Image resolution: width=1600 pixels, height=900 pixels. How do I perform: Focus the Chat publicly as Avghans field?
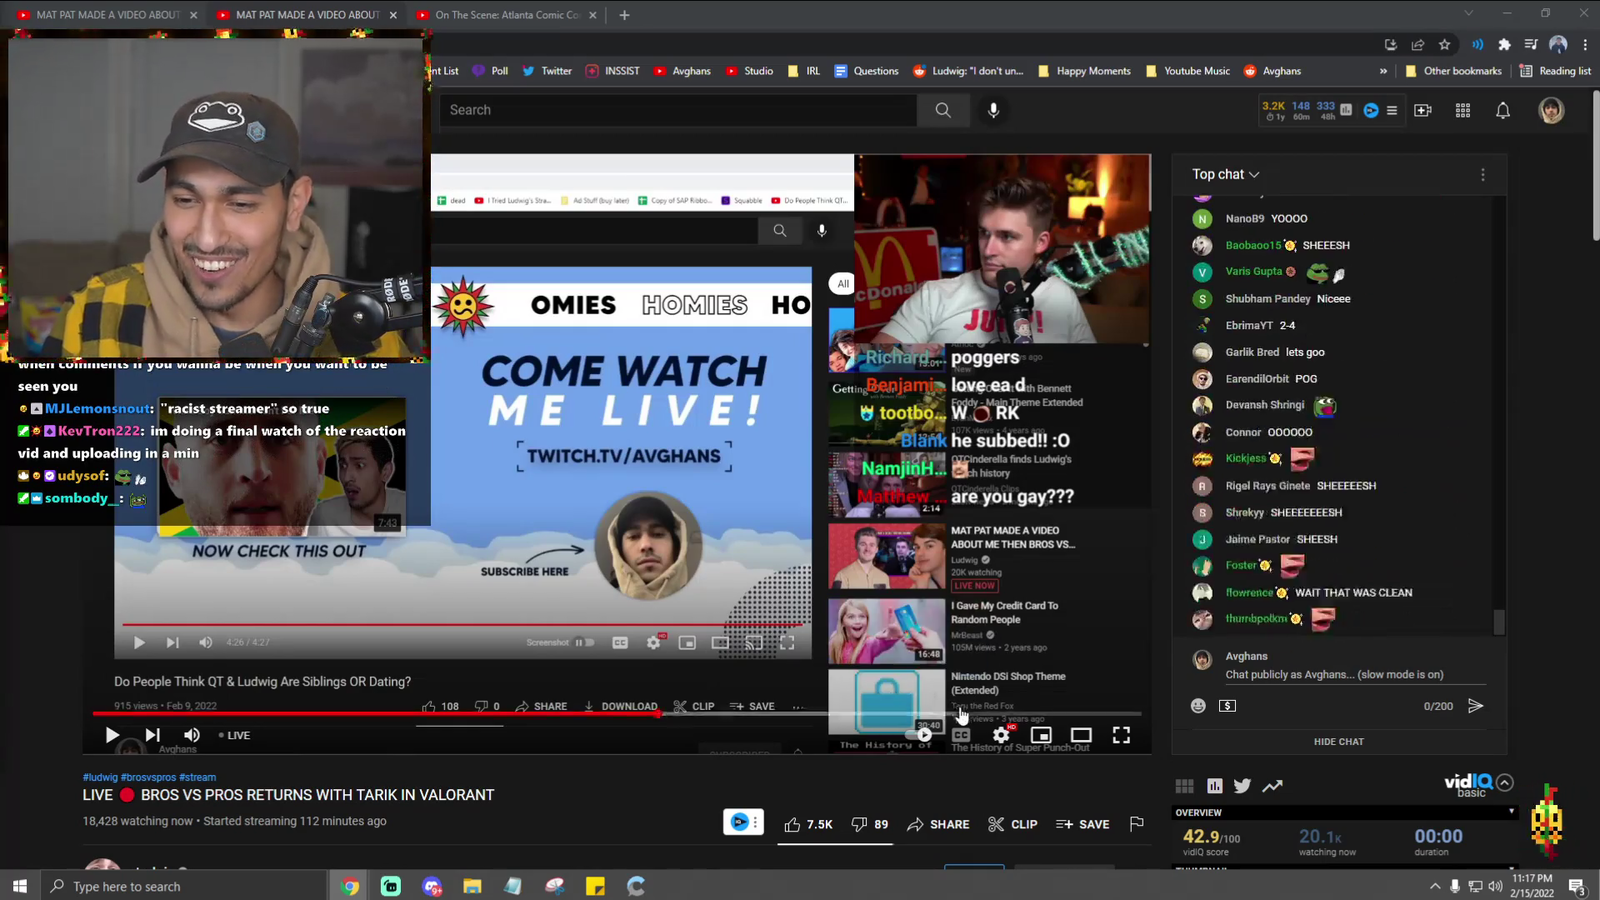click(1354, 674)
